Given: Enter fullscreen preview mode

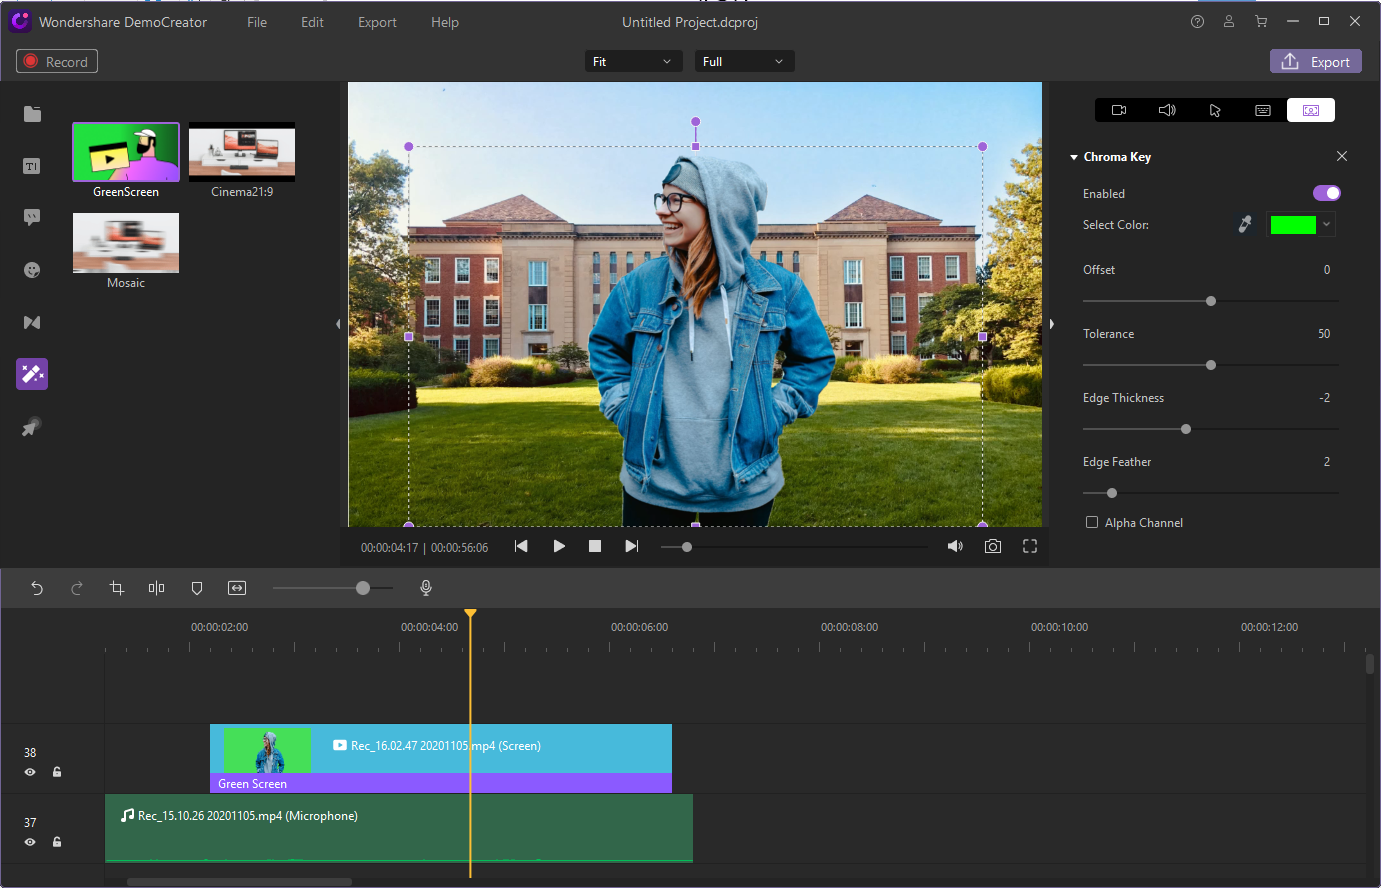Looking at the screenshot, I should click(x=1030, y=546).
